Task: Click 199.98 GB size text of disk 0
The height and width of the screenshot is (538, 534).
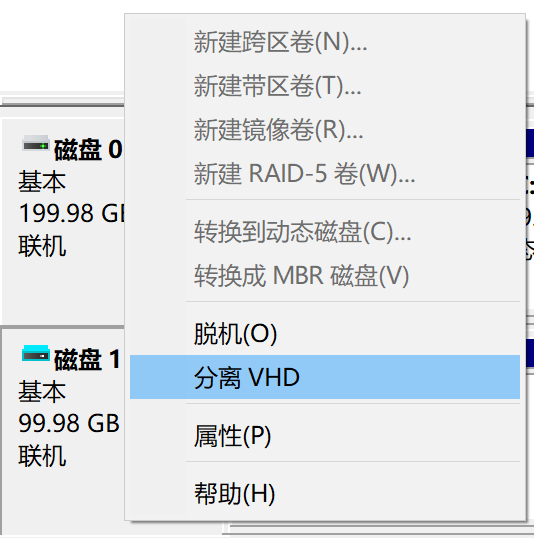Action: (72, 213)
